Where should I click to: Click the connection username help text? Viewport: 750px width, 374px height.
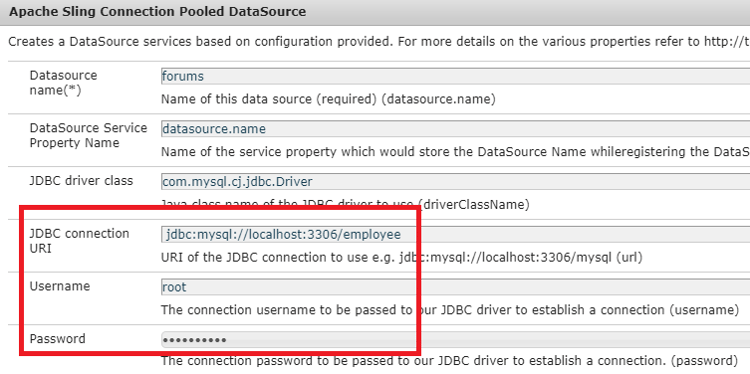pos(450,310)
